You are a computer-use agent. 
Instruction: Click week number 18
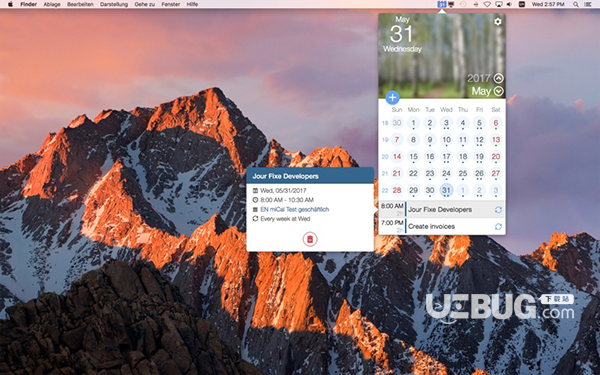pos(385,123)
